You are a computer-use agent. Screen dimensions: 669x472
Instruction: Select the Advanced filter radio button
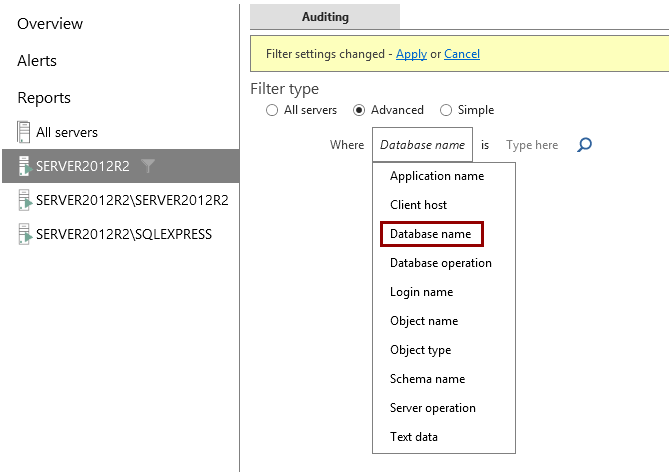359,110
